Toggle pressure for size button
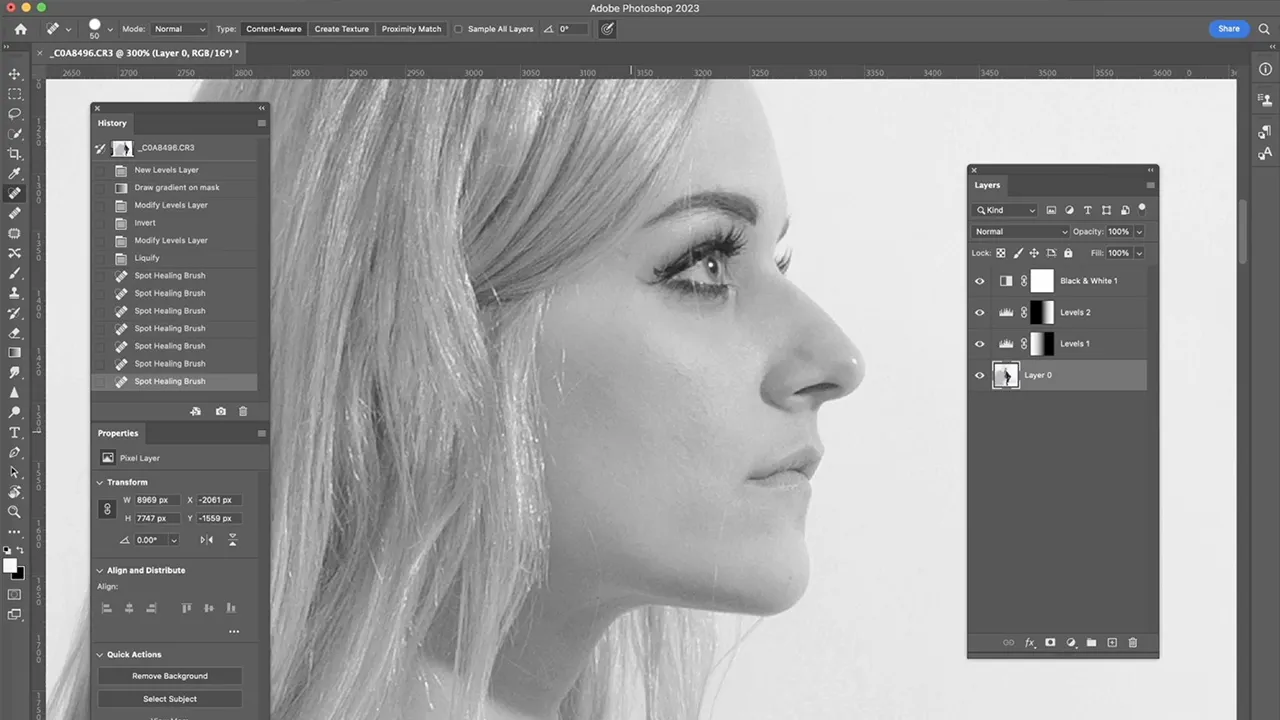 [607, 29]
